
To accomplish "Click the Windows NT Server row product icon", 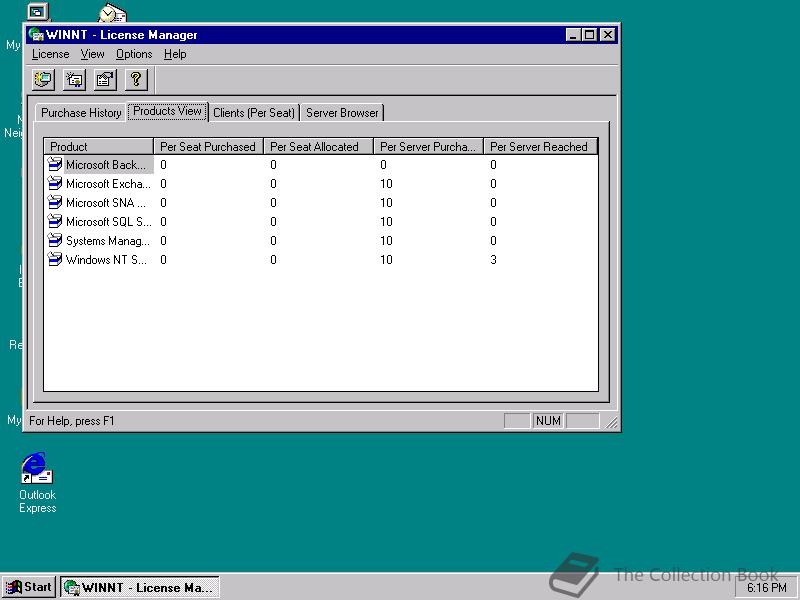I will (55, 259).
